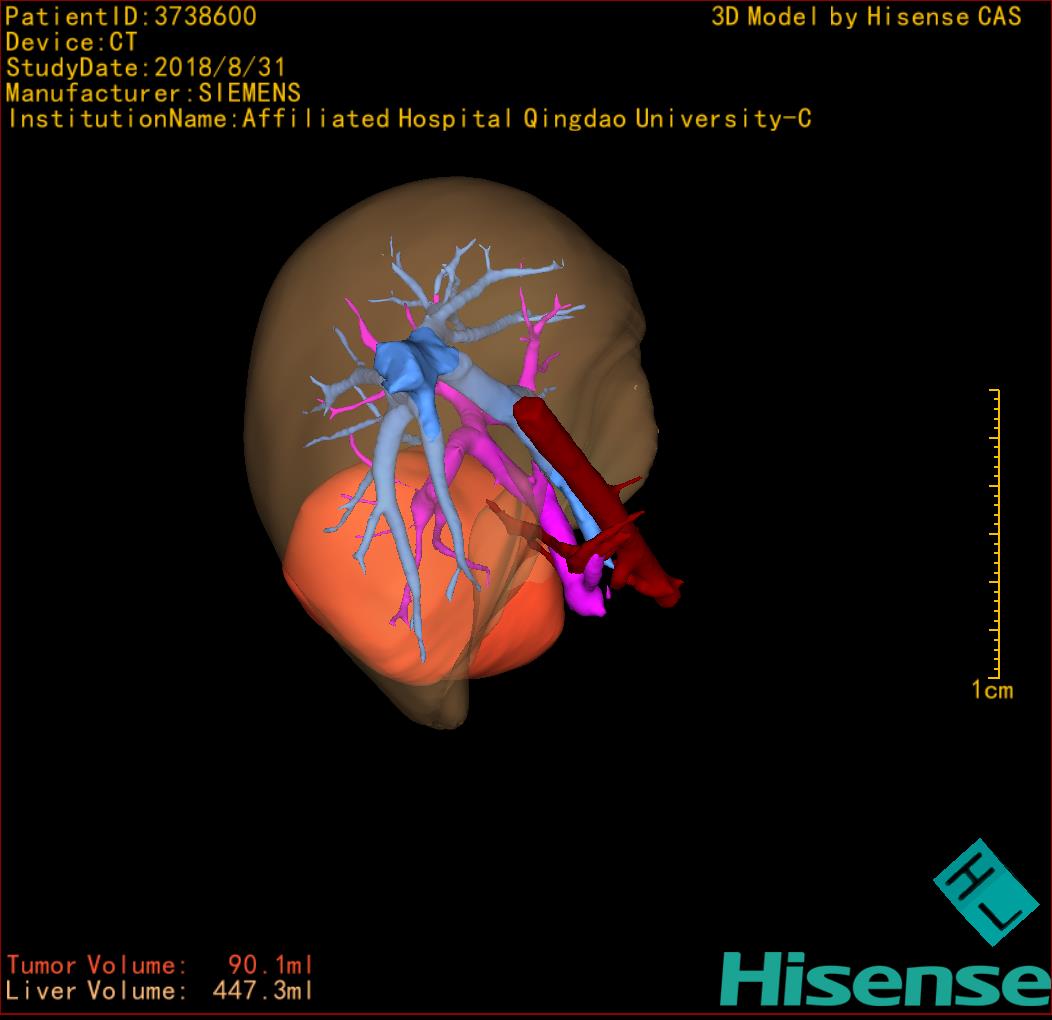Click the StudyDate:2018/8/31 text

[146, 68]
